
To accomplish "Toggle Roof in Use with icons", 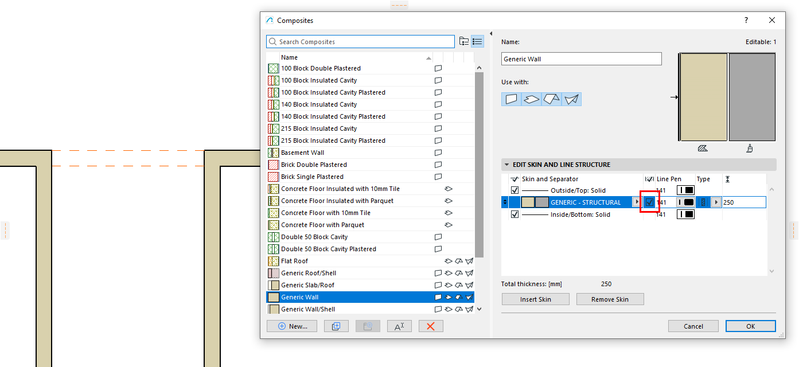I will pyautogui.click(x=551, y=99).
